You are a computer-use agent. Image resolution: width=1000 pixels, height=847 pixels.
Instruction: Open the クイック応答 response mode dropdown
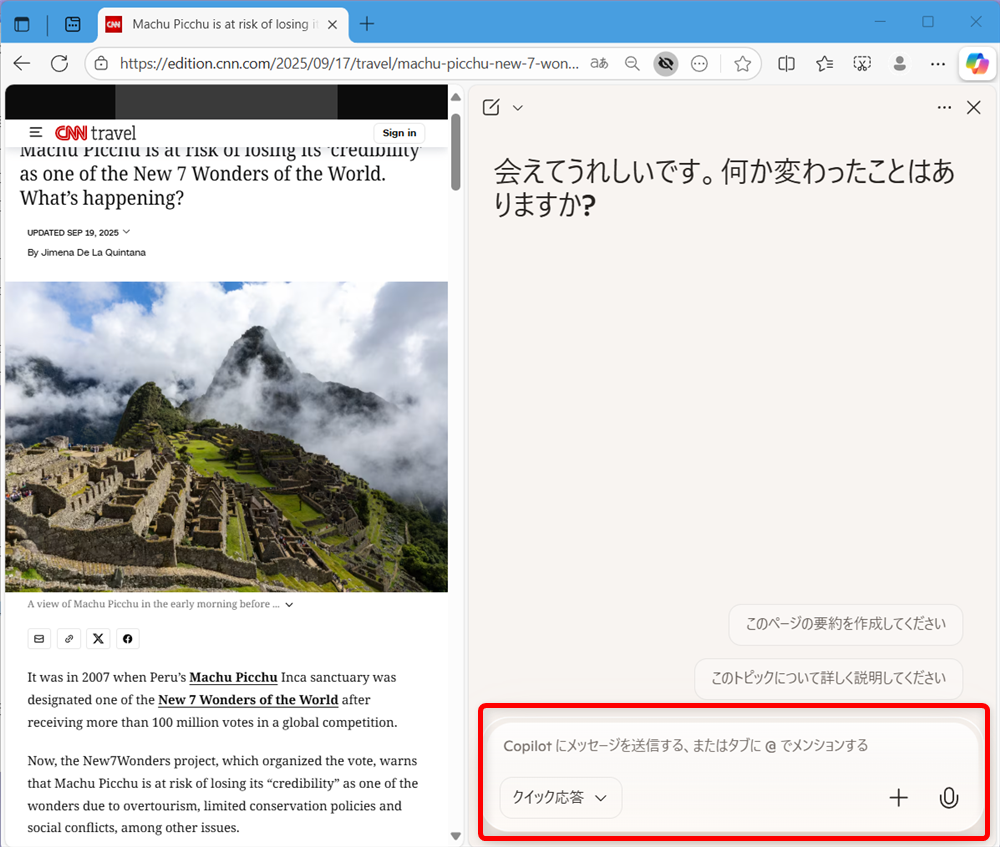tap(560, 798)
